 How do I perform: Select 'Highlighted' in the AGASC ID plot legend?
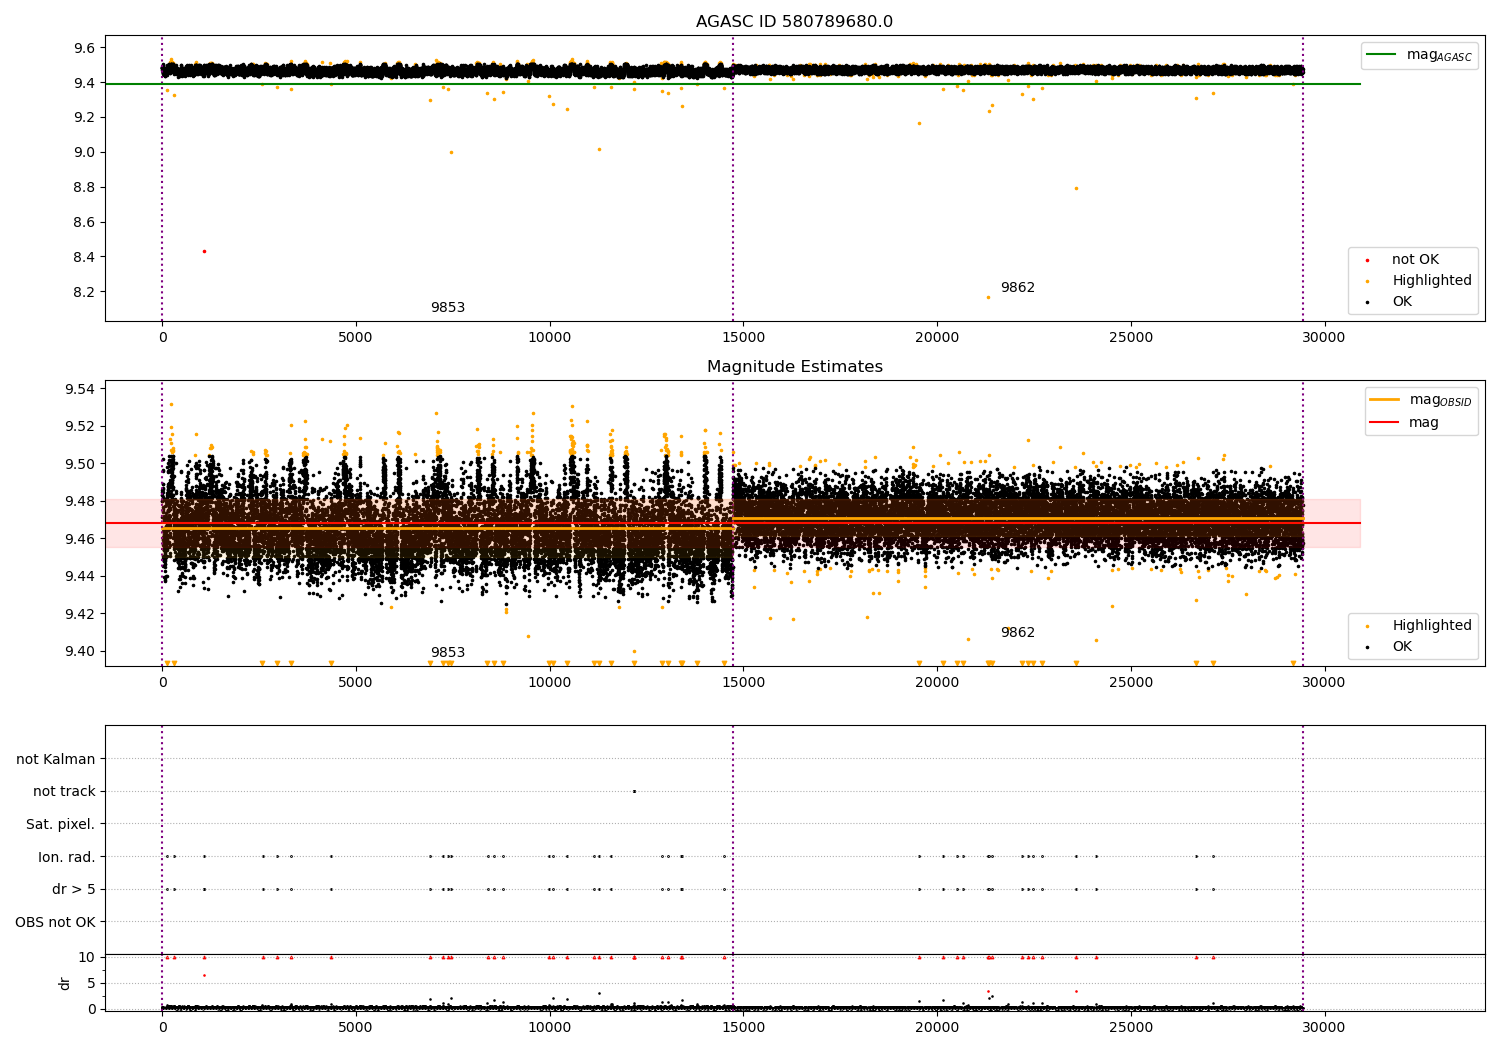(x=1432, y=280)
